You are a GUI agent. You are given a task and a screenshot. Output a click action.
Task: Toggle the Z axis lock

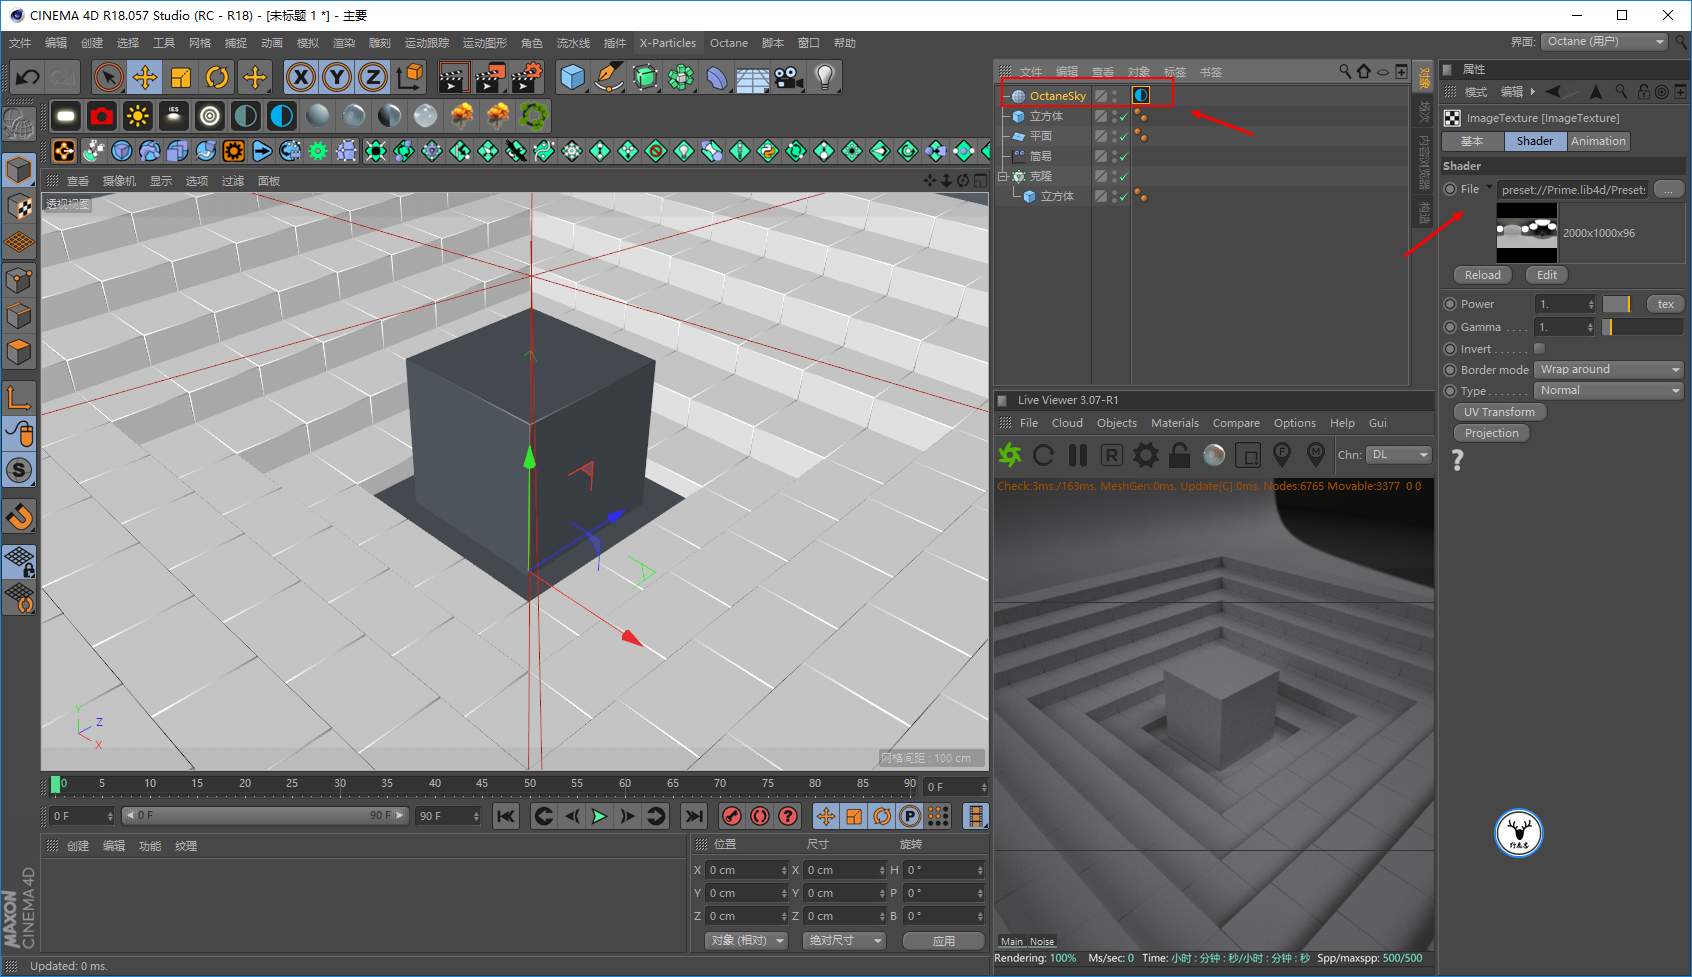coord(373,77)
